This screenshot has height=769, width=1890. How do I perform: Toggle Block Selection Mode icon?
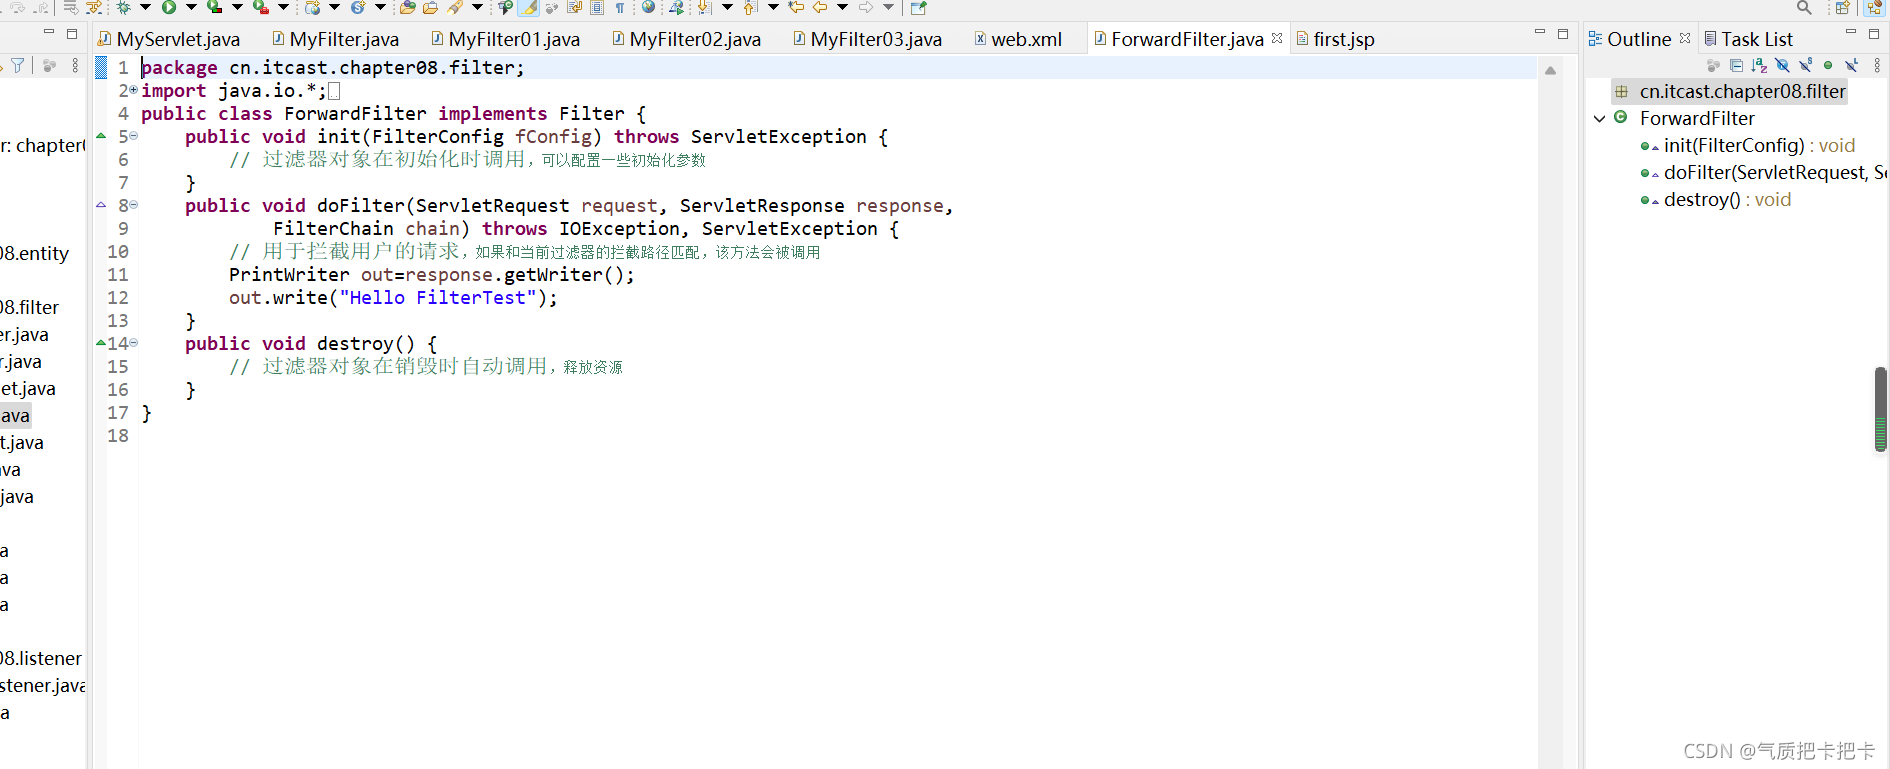click(597, 7)
